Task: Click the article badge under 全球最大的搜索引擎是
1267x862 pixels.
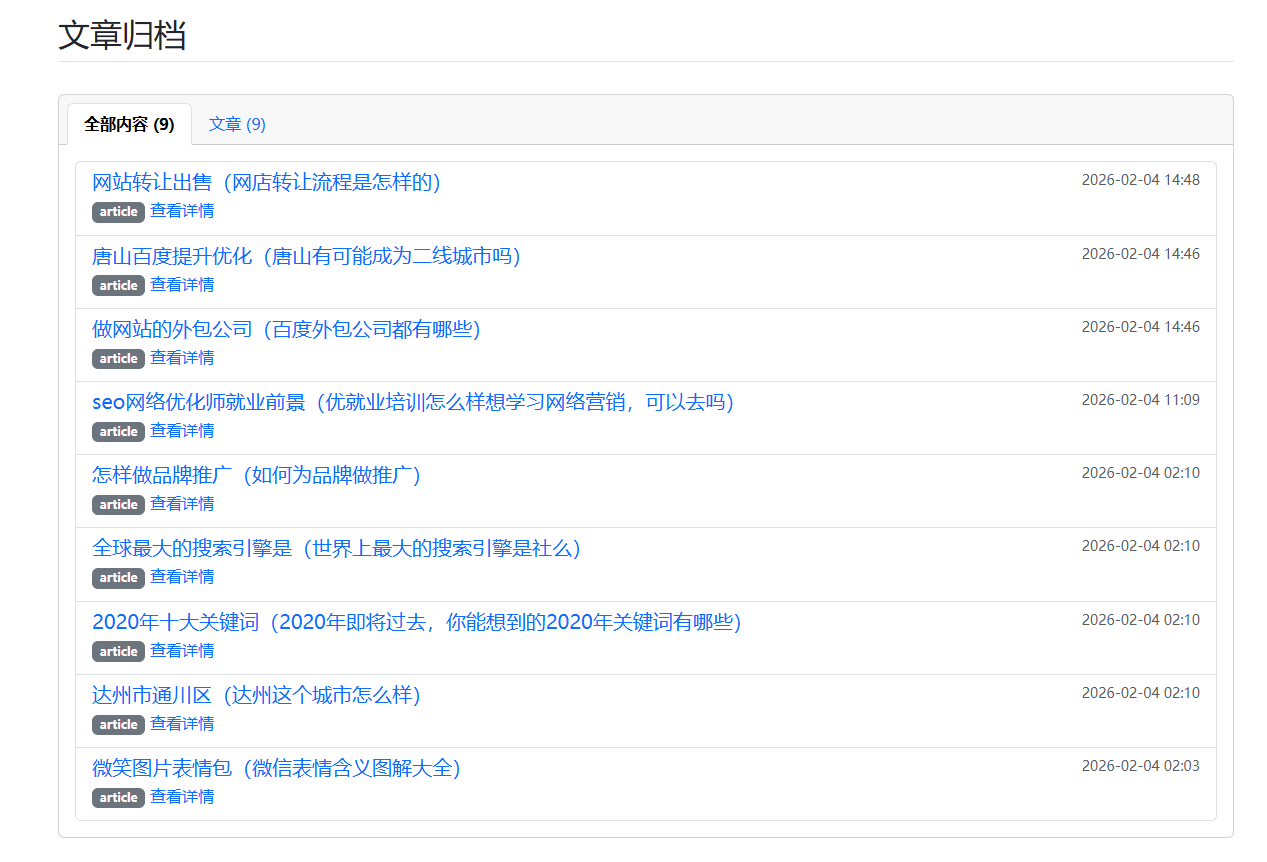Action: pos(118,578)
